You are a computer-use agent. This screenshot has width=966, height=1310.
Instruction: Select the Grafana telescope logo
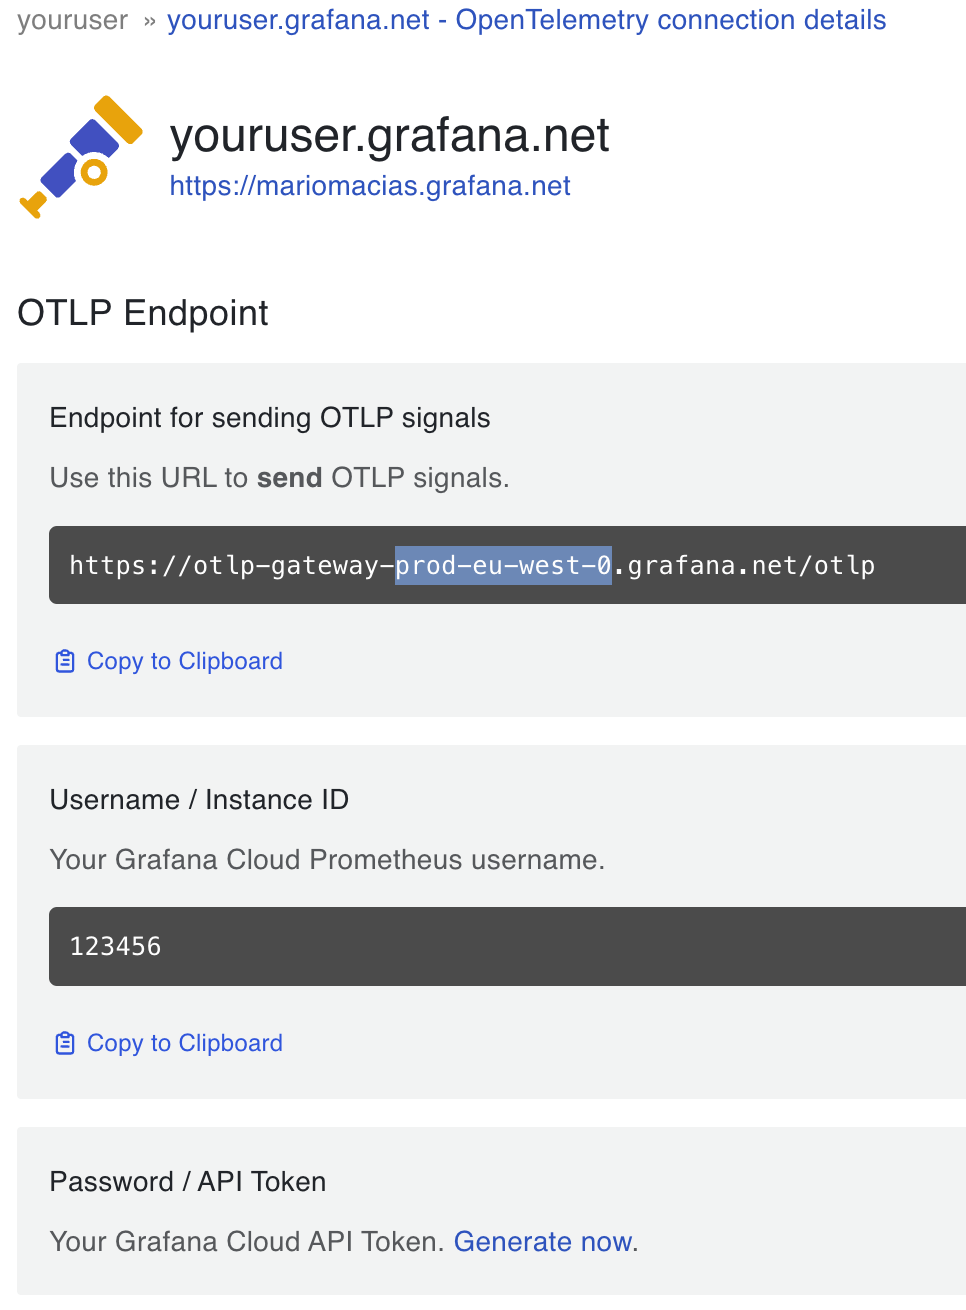tap(80, 155)
